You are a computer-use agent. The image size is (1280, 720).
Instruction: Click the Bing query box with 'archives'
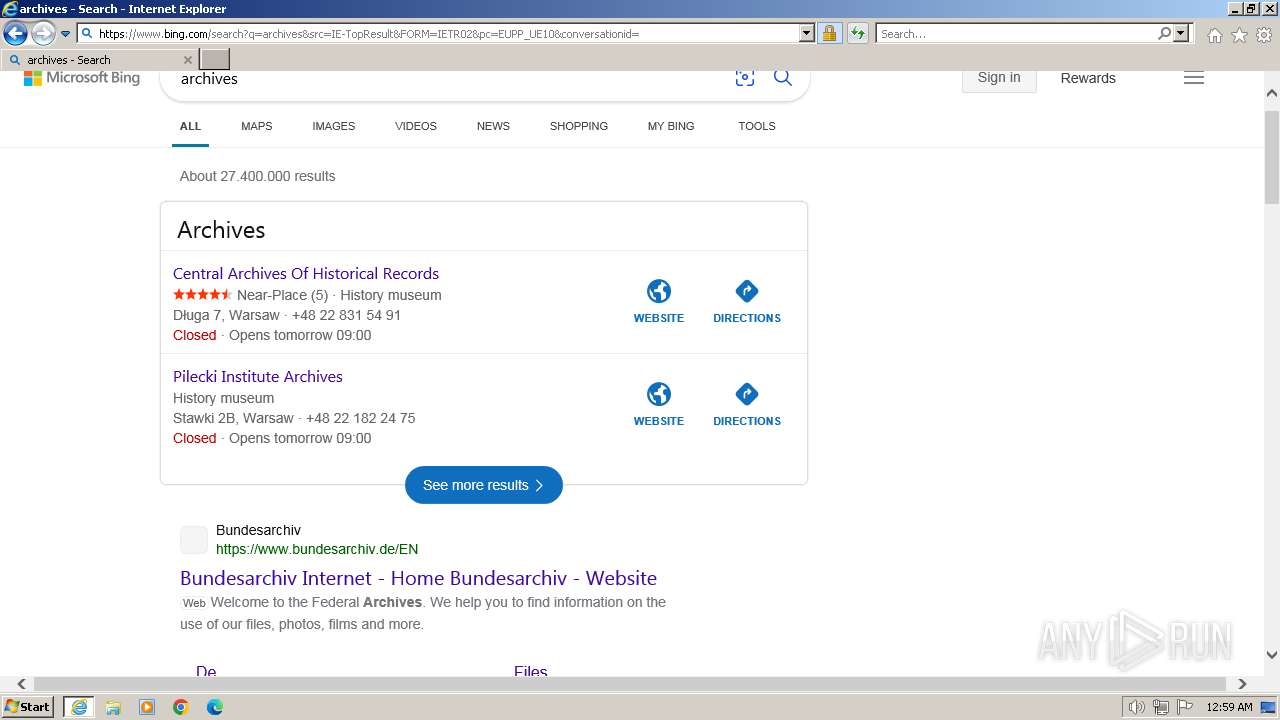450,79
